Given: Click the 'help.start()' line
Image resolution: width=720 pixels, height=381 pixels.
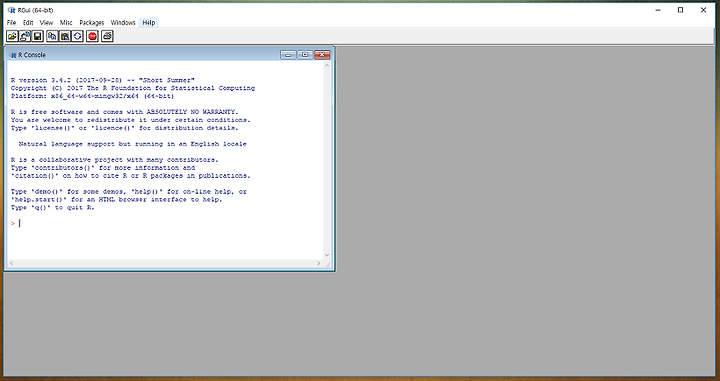Looking at the screenshot, I should [117, 200].
